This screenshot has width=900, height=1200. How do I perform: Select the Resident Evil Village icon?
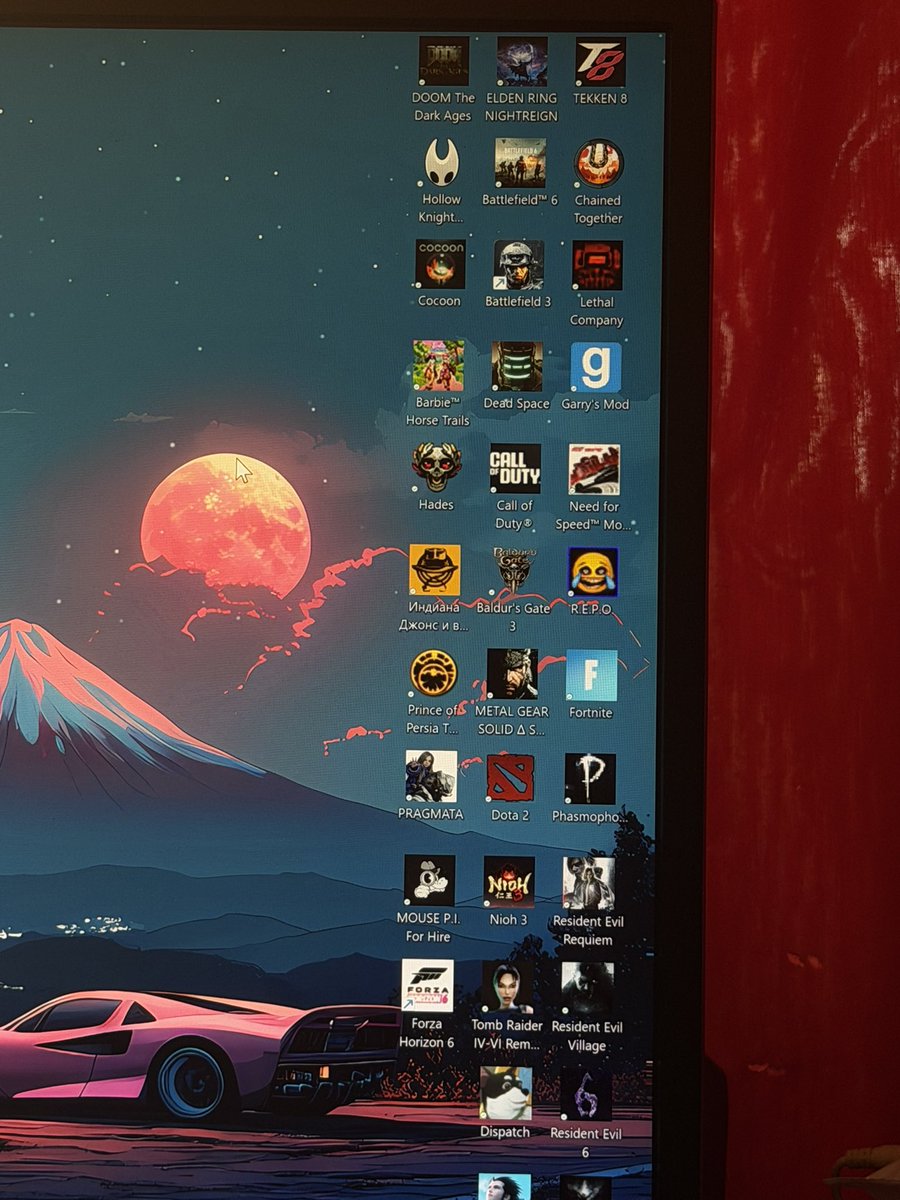pyautogui.click(x=587, y=988)
